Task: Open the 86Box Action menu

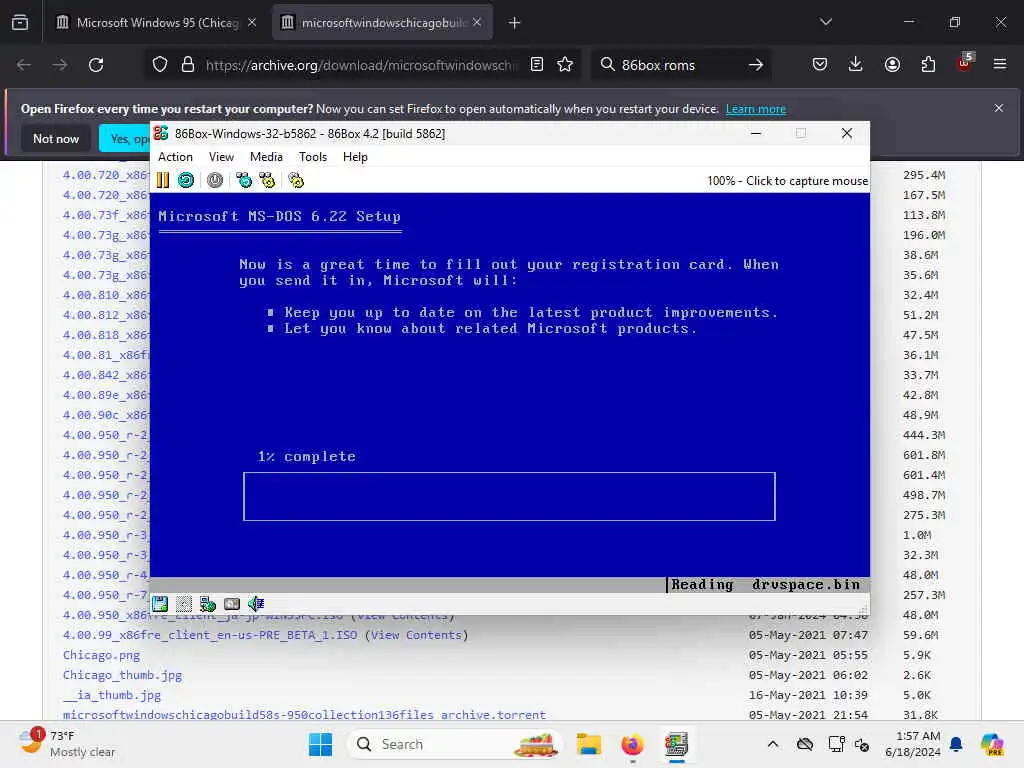Action: point(175,157)
